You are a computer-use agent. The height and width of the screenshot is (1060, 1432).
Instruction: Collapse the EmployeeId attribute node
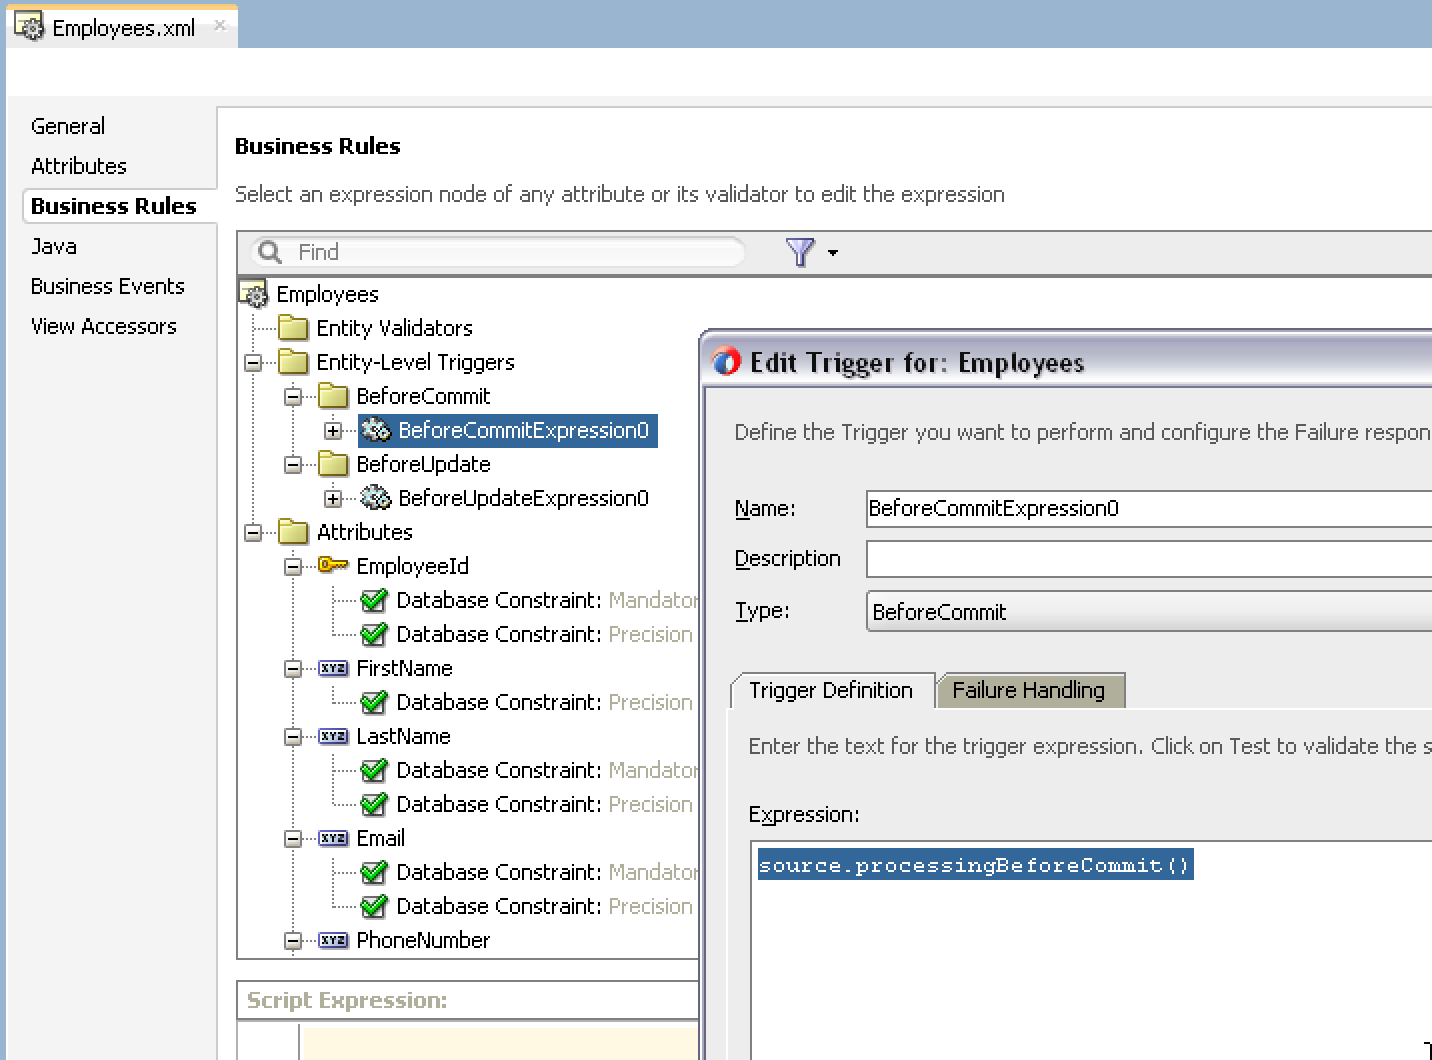click(293, 566)
